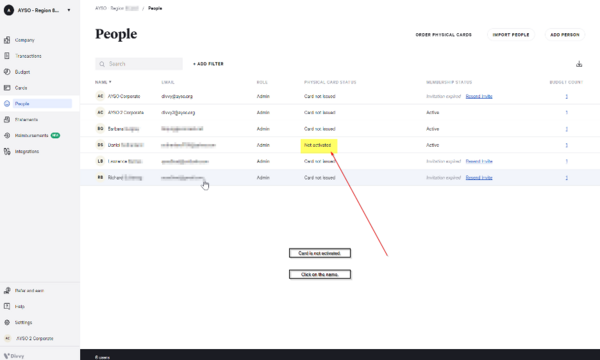Open Transactions in the sidebar menu
Screen dimensions: 600x360
pos(28,56)
